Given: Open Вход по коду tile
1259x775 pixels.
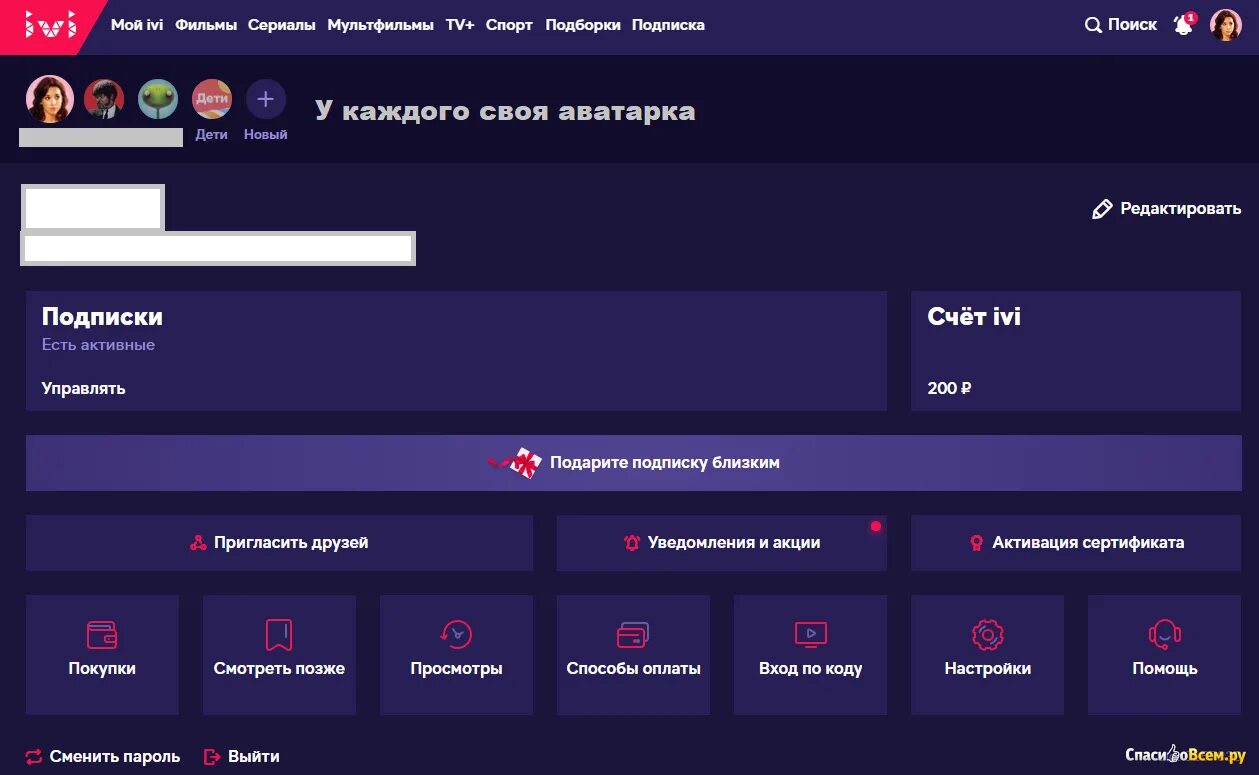Looking at the screenshot, I should (810, 655).
